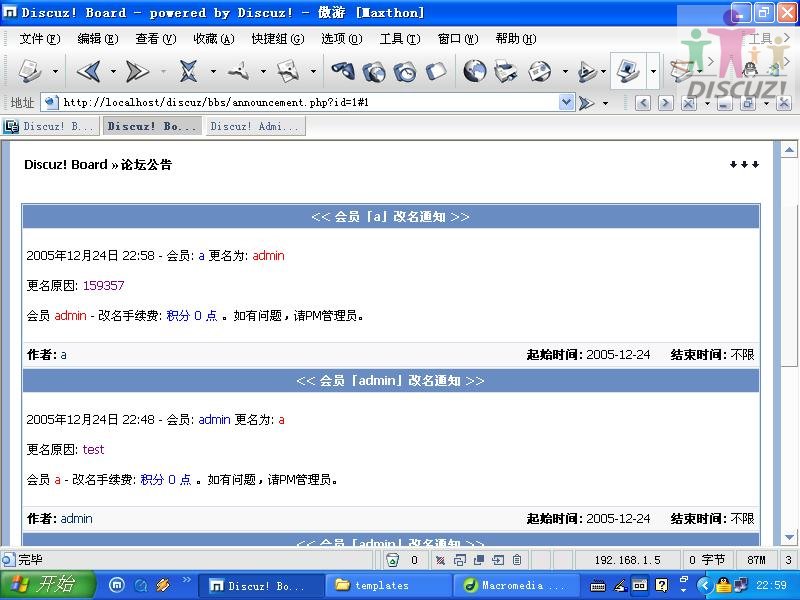This screenshot has width=800, height=600.
Task: Click the Home page icon
Action: (288, 71)
